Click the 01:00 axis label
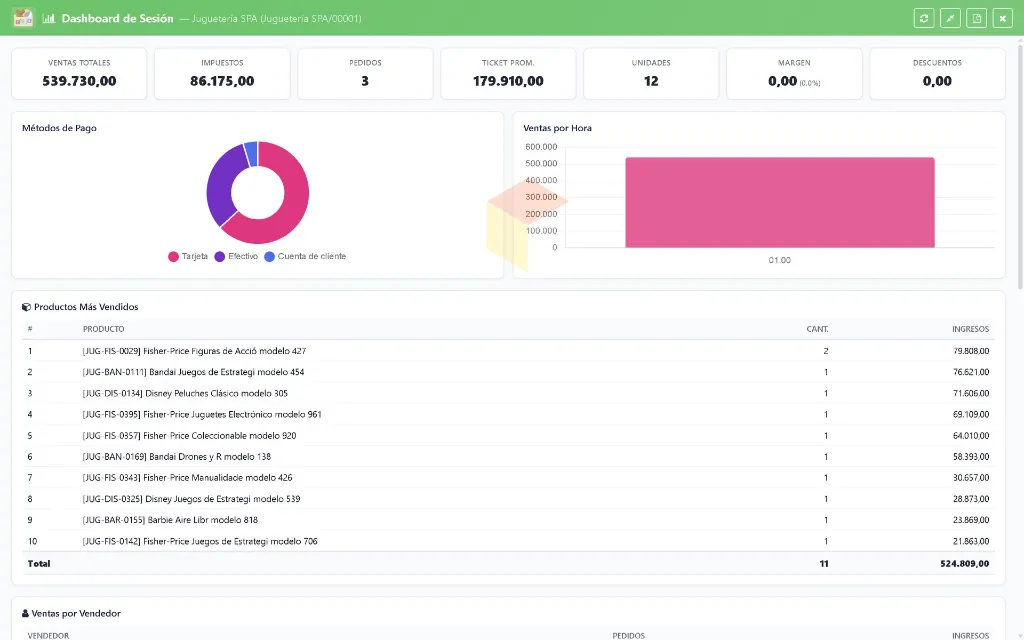Image resolution: width=1024 pixels, height=640 pixels. click(779, 260)
